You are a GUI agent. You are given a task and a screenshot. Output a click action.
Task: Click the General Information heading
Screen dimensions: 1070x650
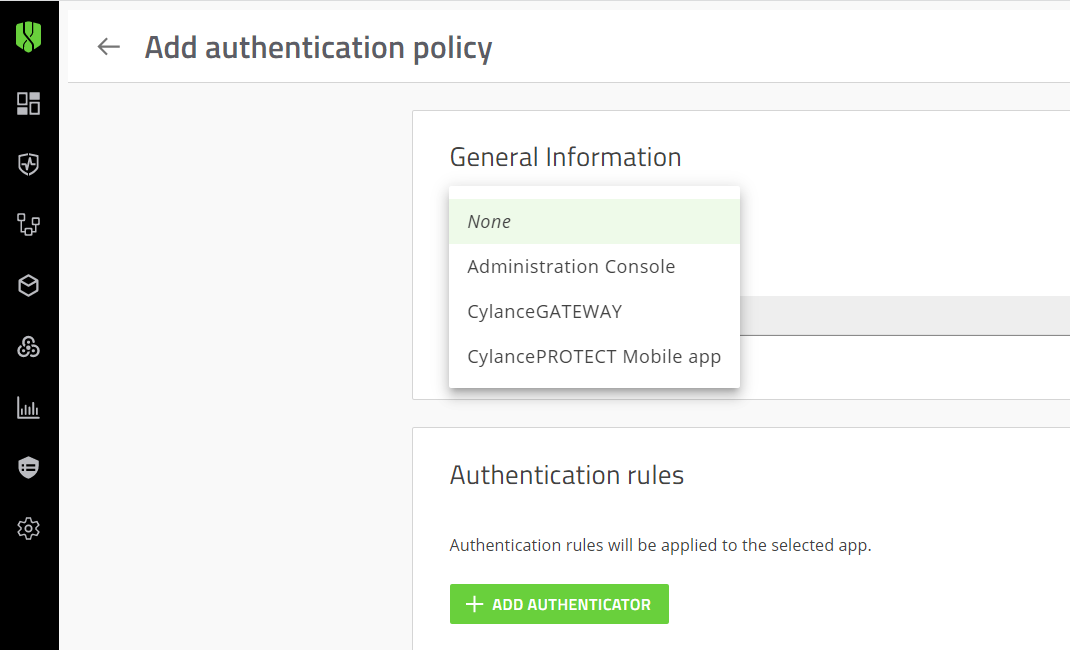[x=565, y=157]
